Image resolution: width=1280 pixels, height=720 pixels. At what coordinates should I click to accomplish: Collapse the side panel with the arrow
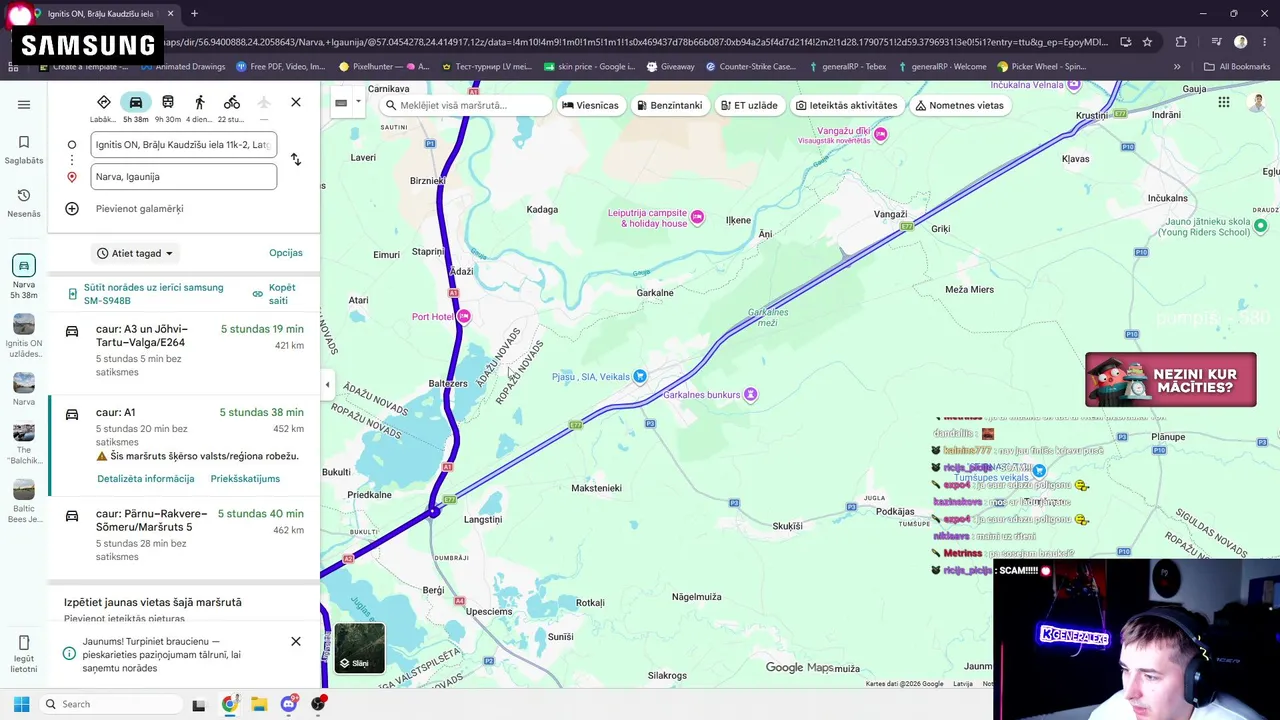[327, 385]
